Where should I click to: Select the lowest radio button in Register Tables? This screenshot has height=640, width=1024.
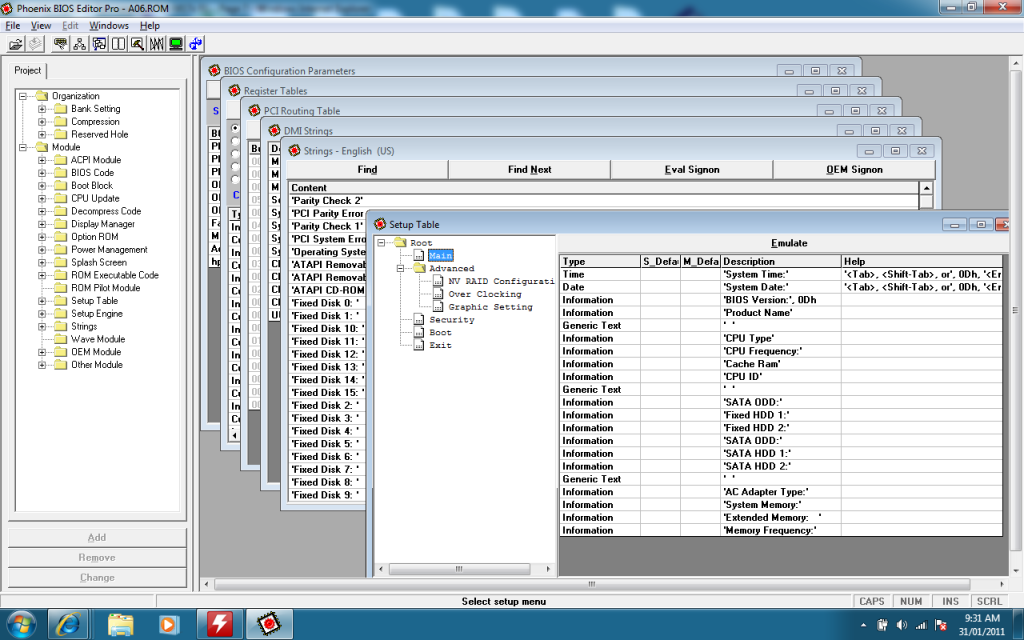point(235,179)
